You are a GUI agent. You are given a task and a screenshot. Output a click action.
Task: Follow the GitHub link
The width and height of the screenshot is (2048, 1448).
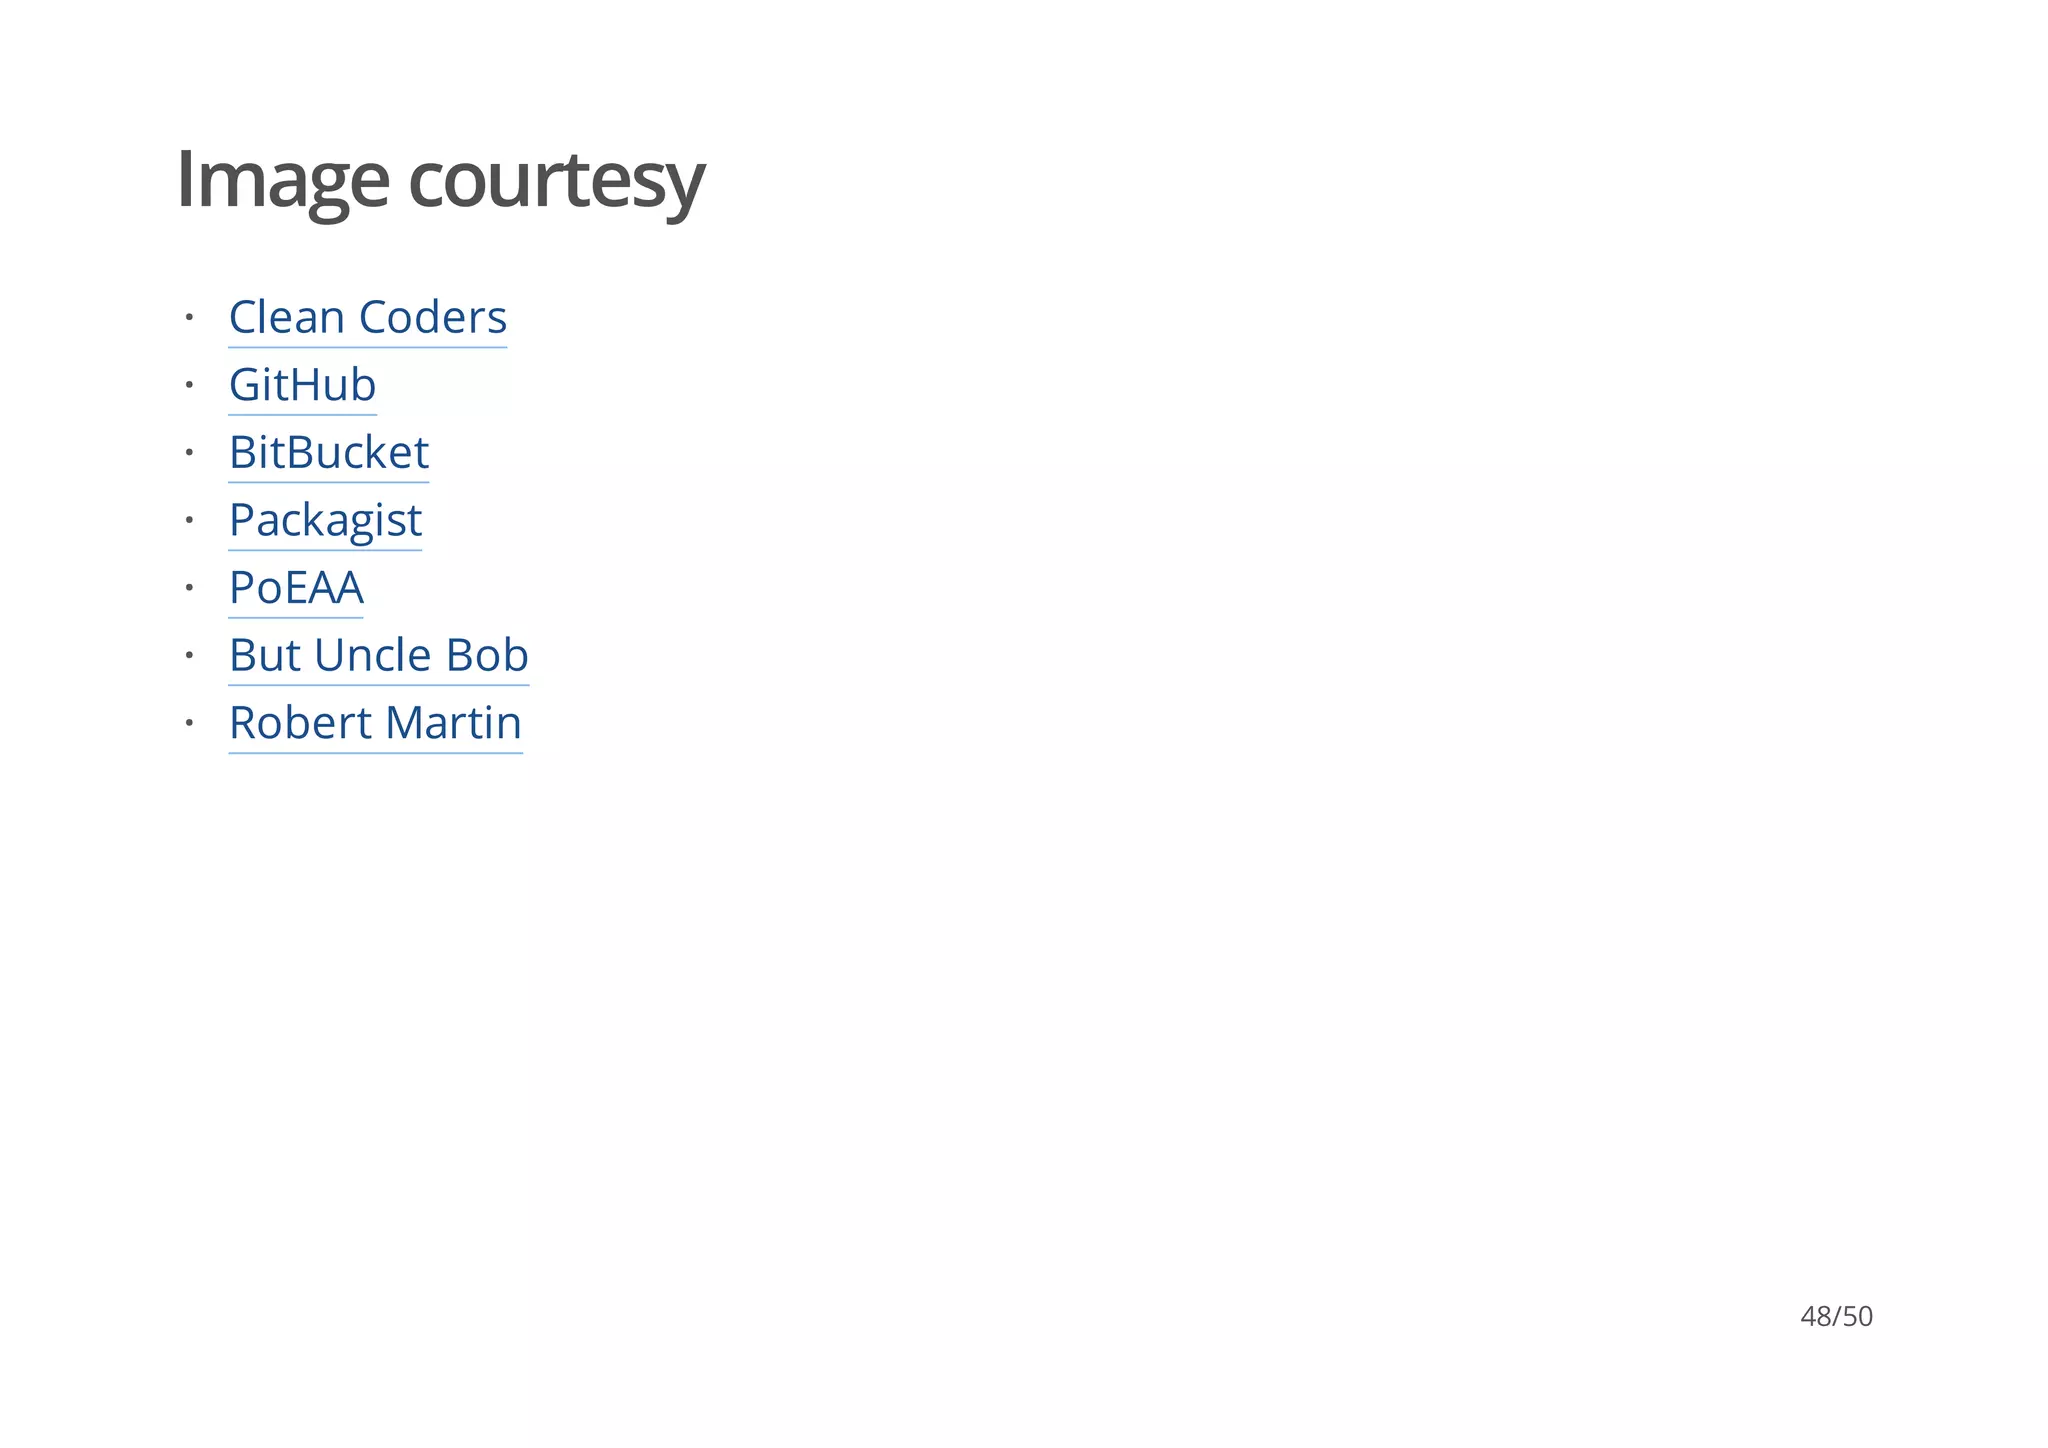click(x=302, y=385)
